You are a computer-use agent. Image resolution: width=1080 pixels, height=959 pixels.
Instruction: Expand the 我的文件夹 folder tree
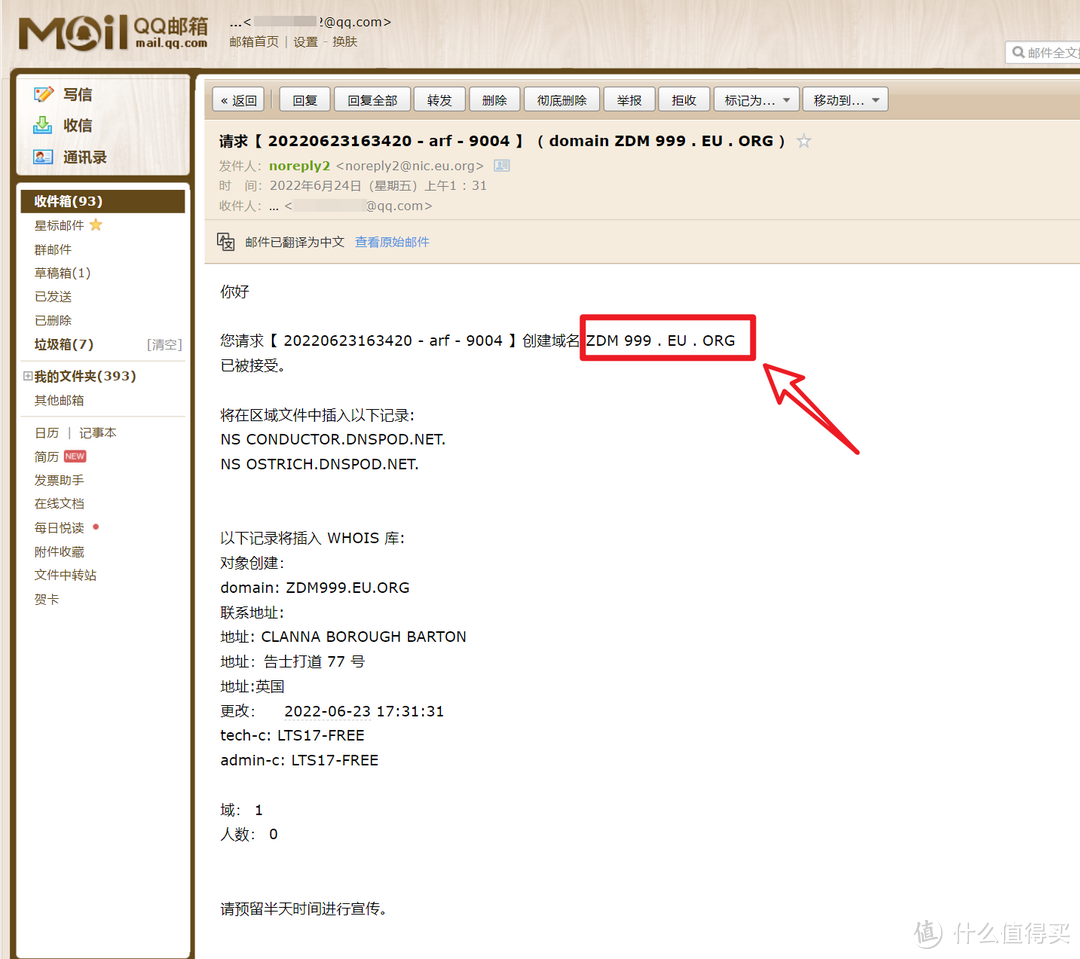click(x=28, y=376)
